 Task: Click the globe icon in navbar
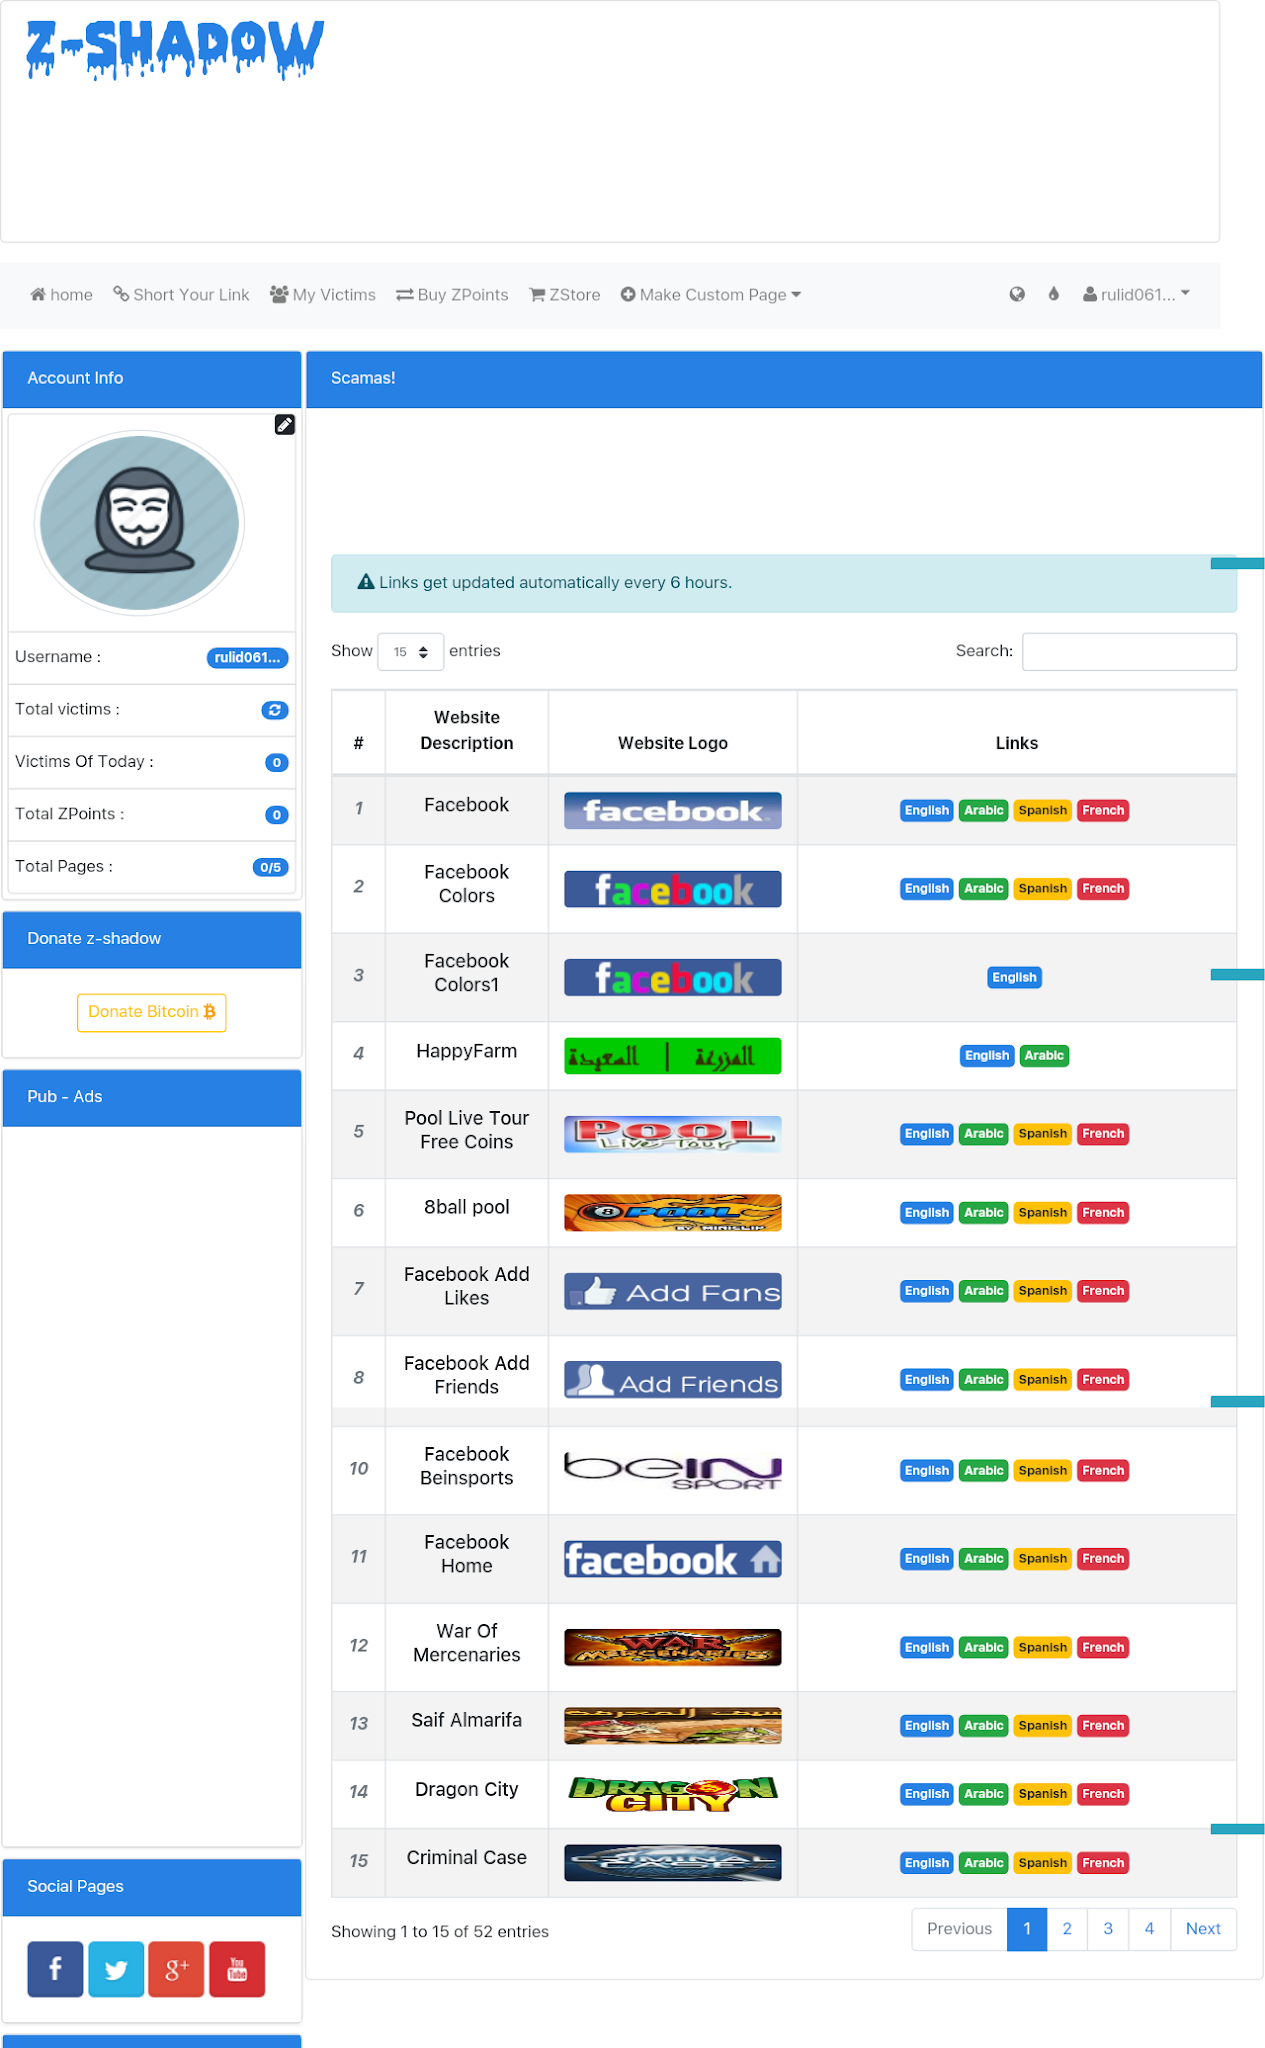(1017, 294)
